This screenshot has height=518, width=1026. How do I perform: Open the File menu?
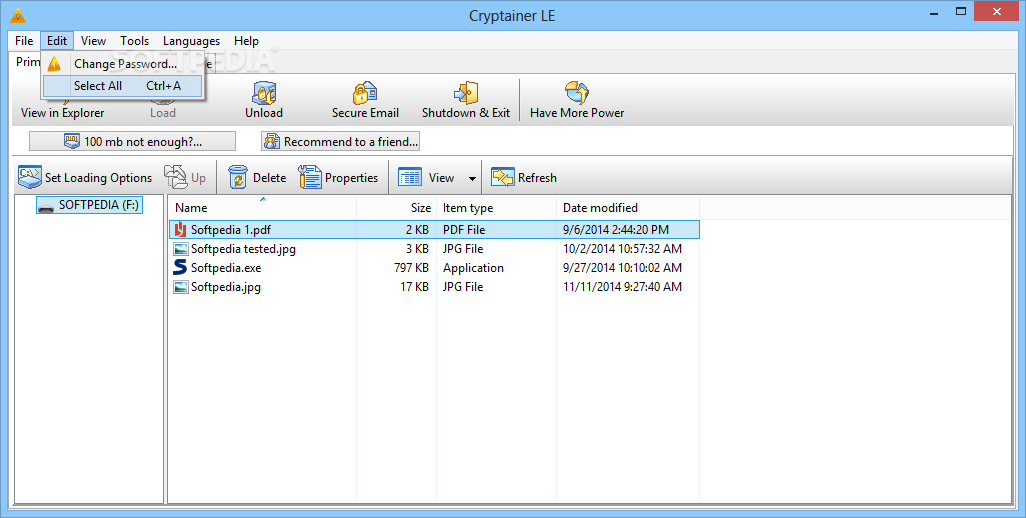[x=24, y=41]
